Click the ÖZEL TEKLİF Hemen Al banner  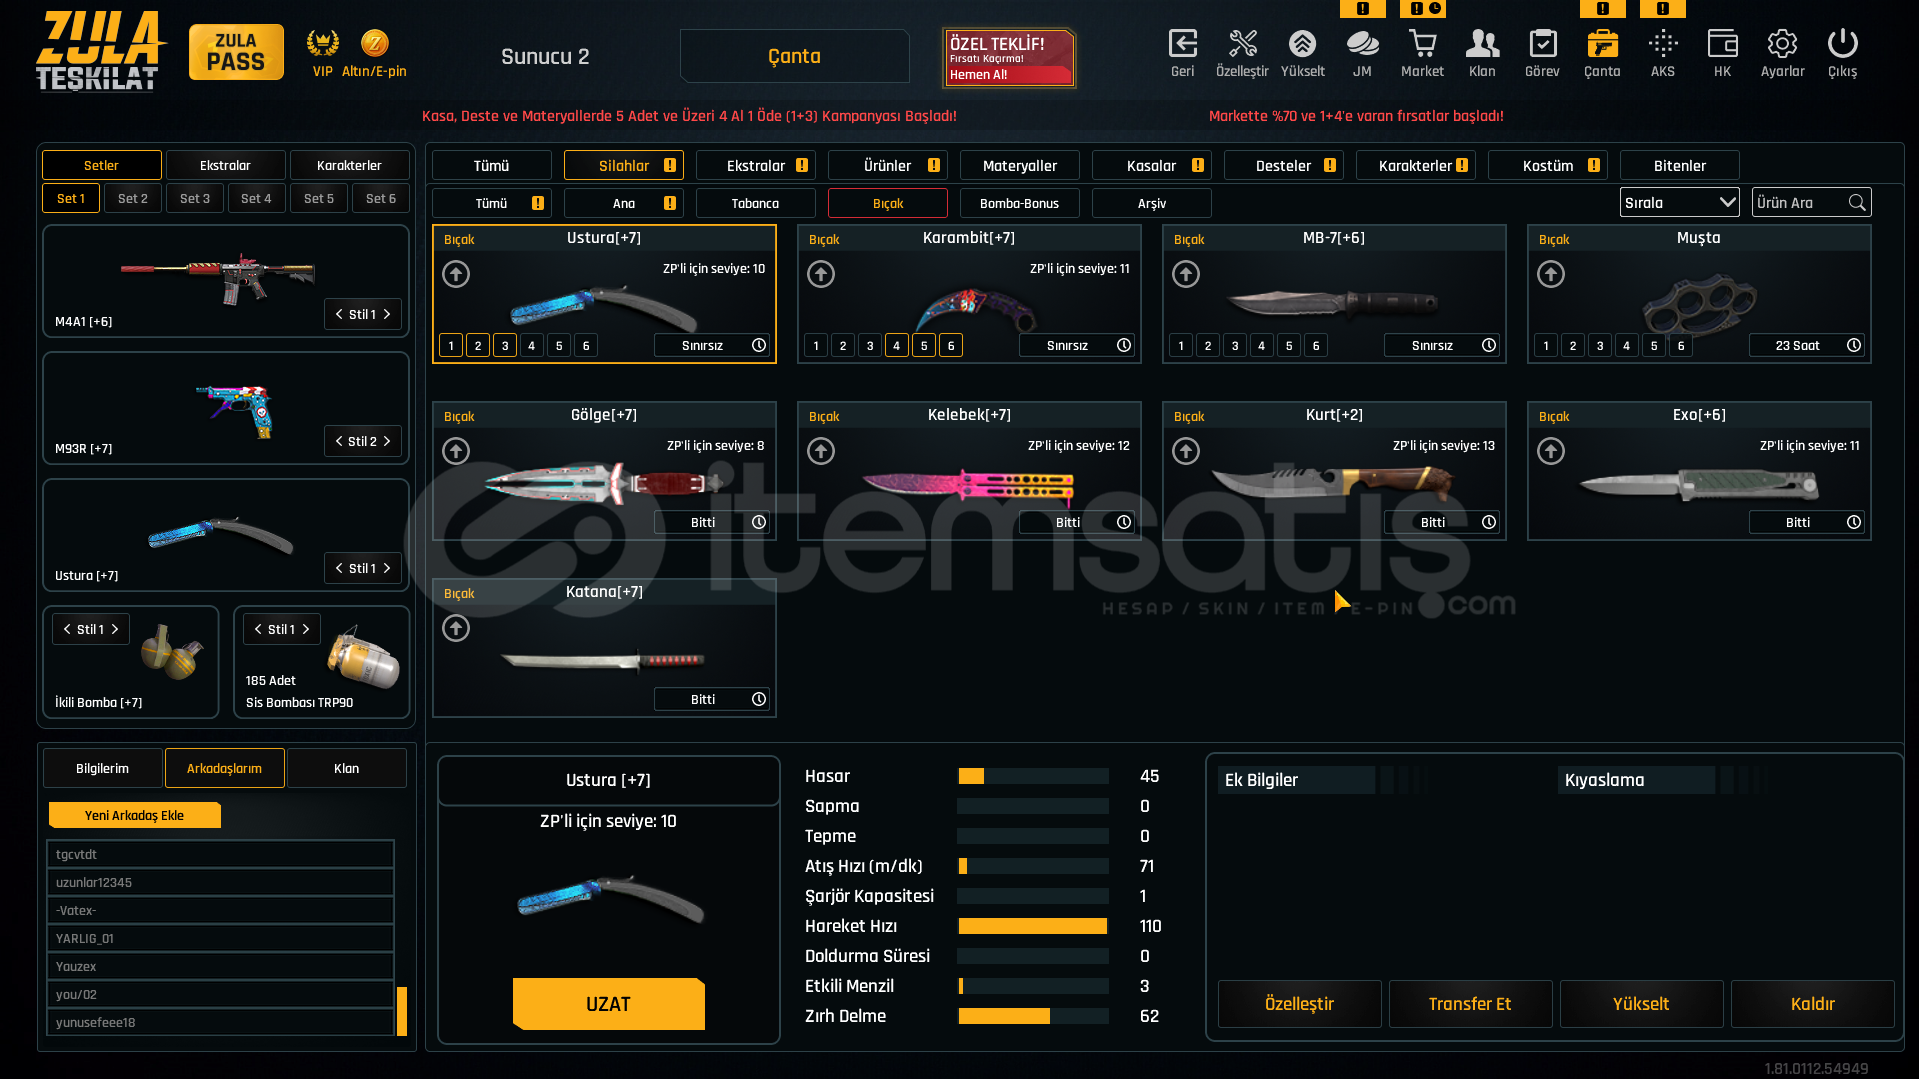(1009, 57)
